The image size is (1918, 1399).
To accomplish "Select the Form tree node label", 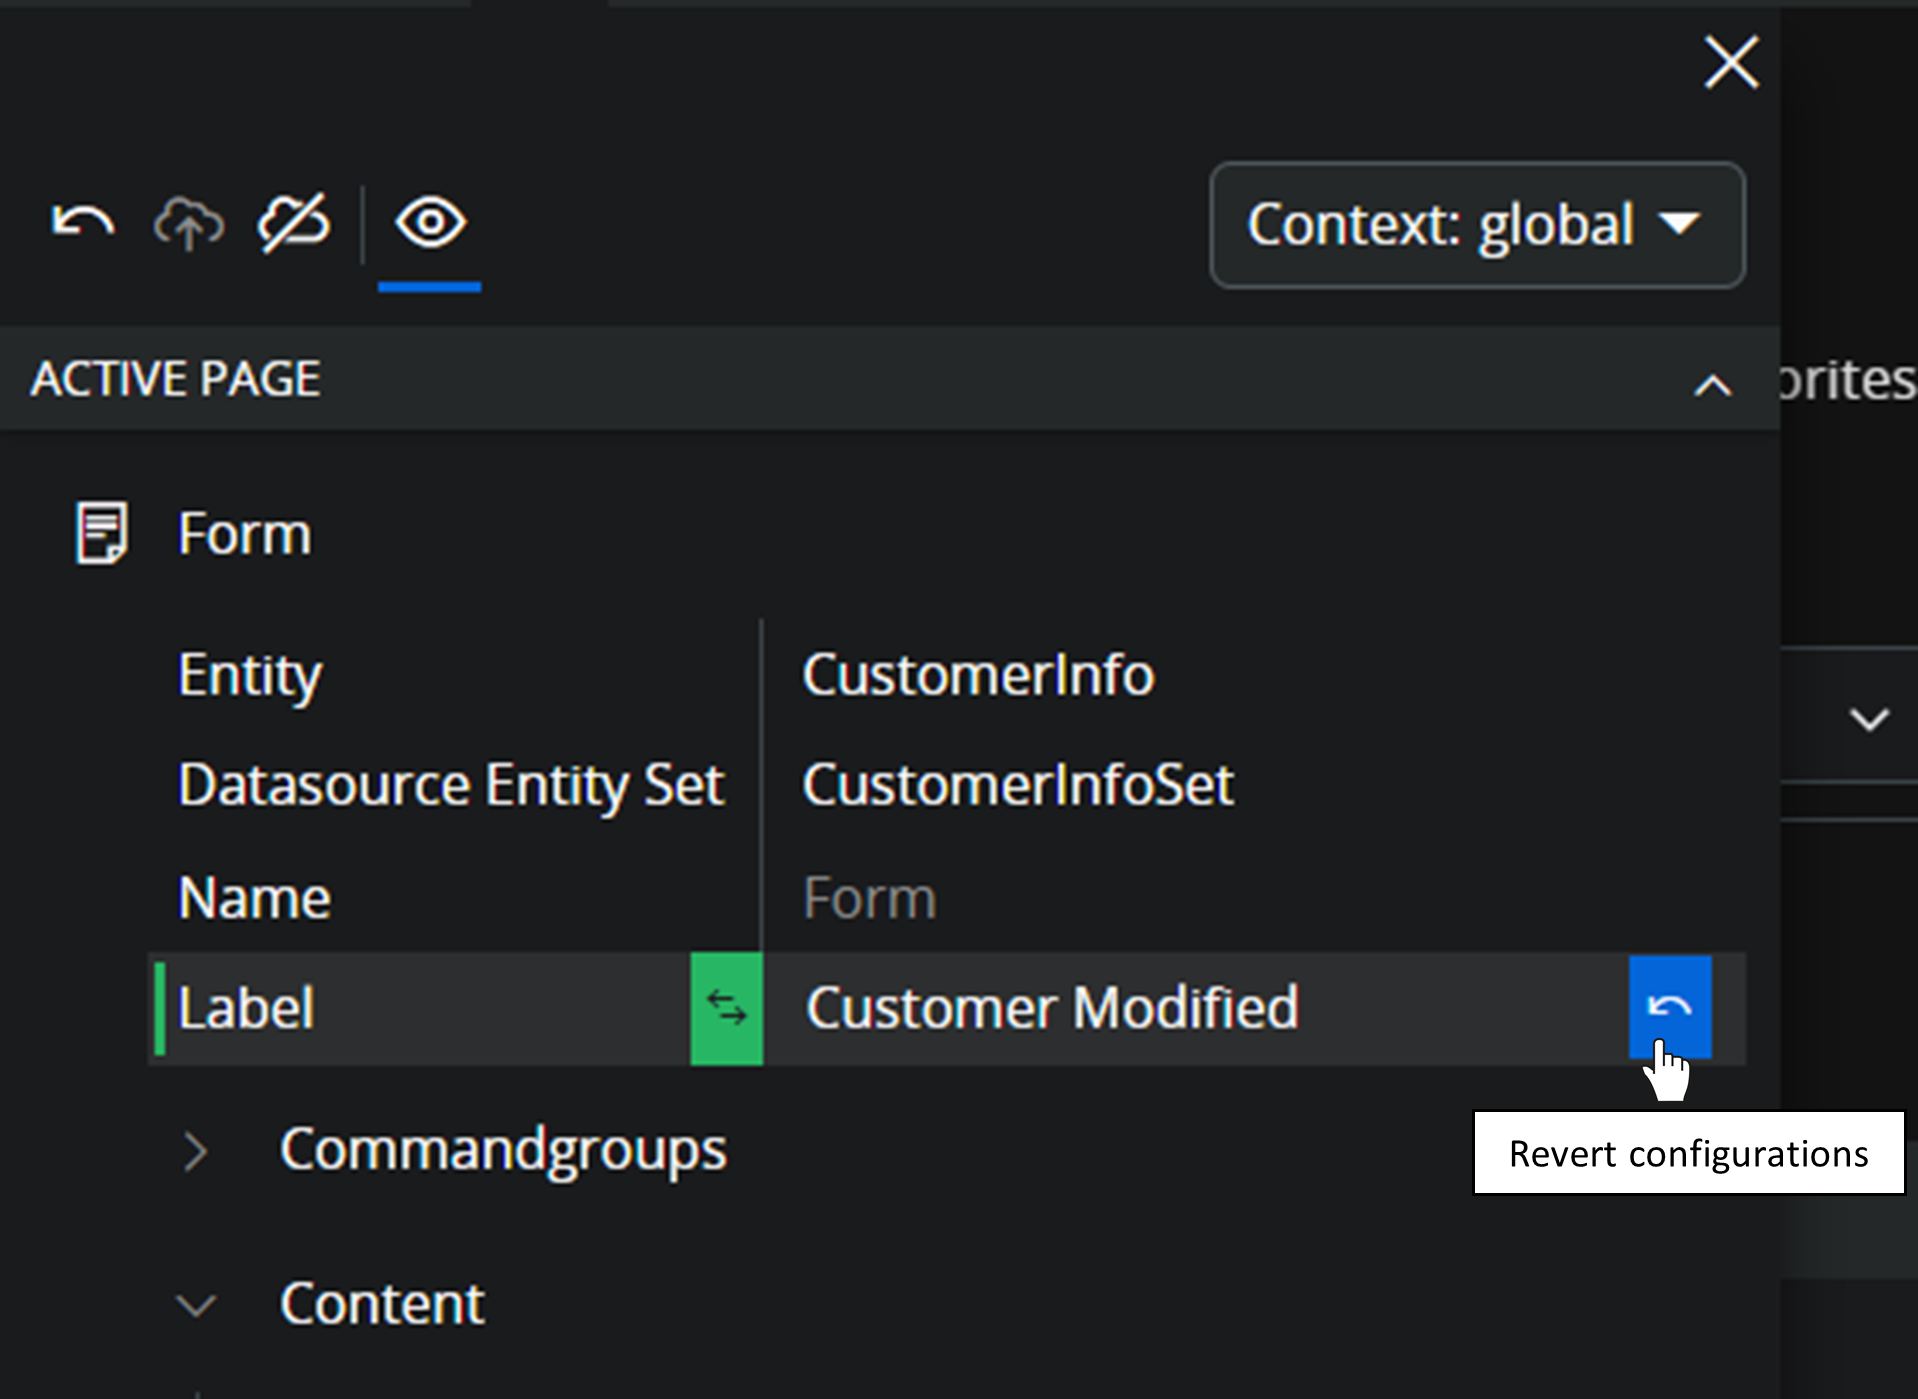I will (x=244, y=533).
